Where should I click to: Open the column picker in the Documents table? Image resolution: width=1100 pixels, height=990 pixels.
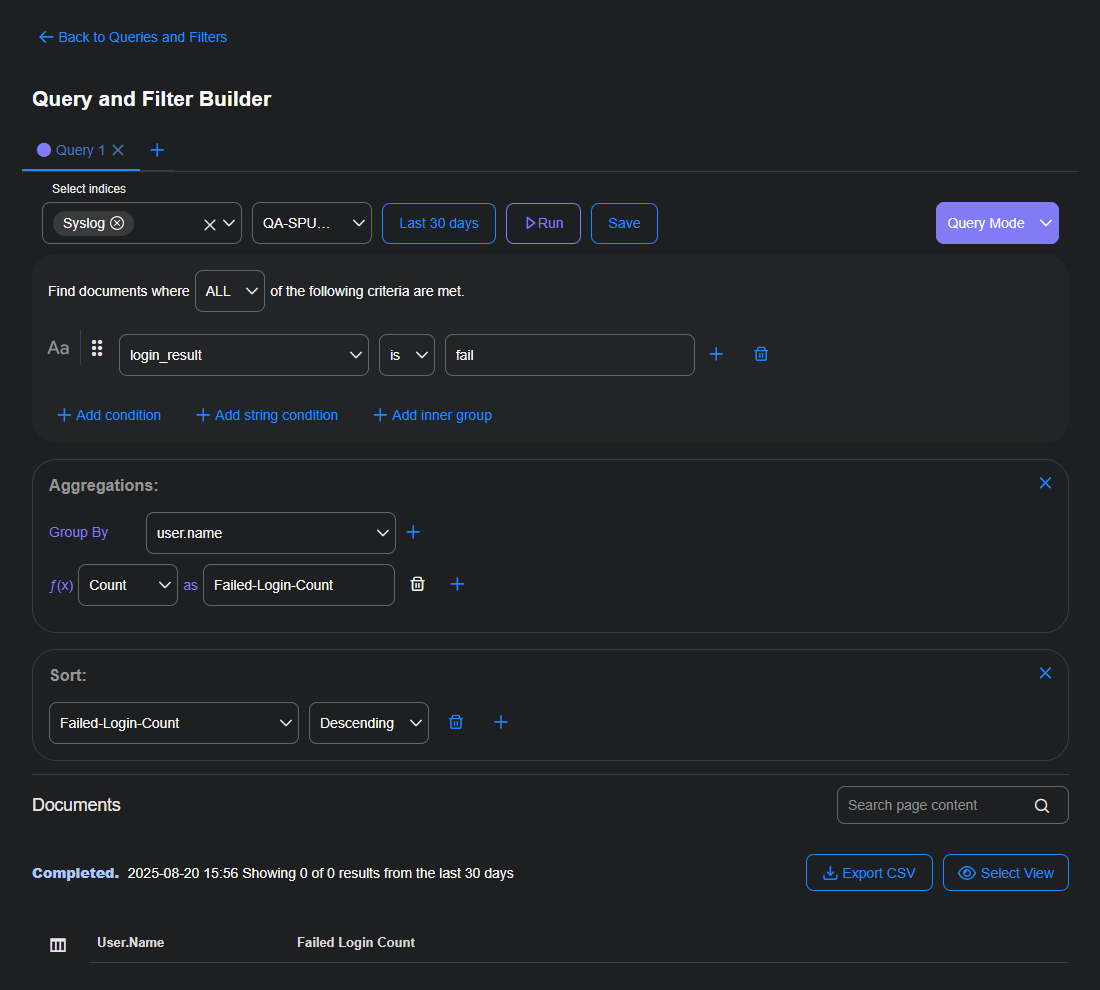coord(58,943)
